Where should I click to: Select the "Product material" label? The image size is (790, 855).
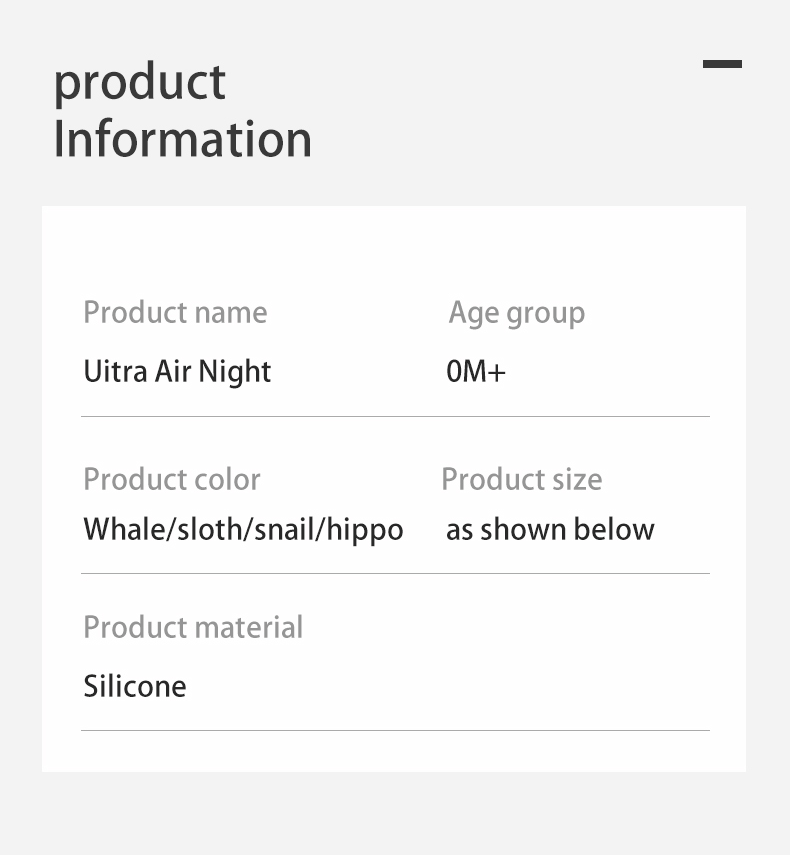pos(193,628)
